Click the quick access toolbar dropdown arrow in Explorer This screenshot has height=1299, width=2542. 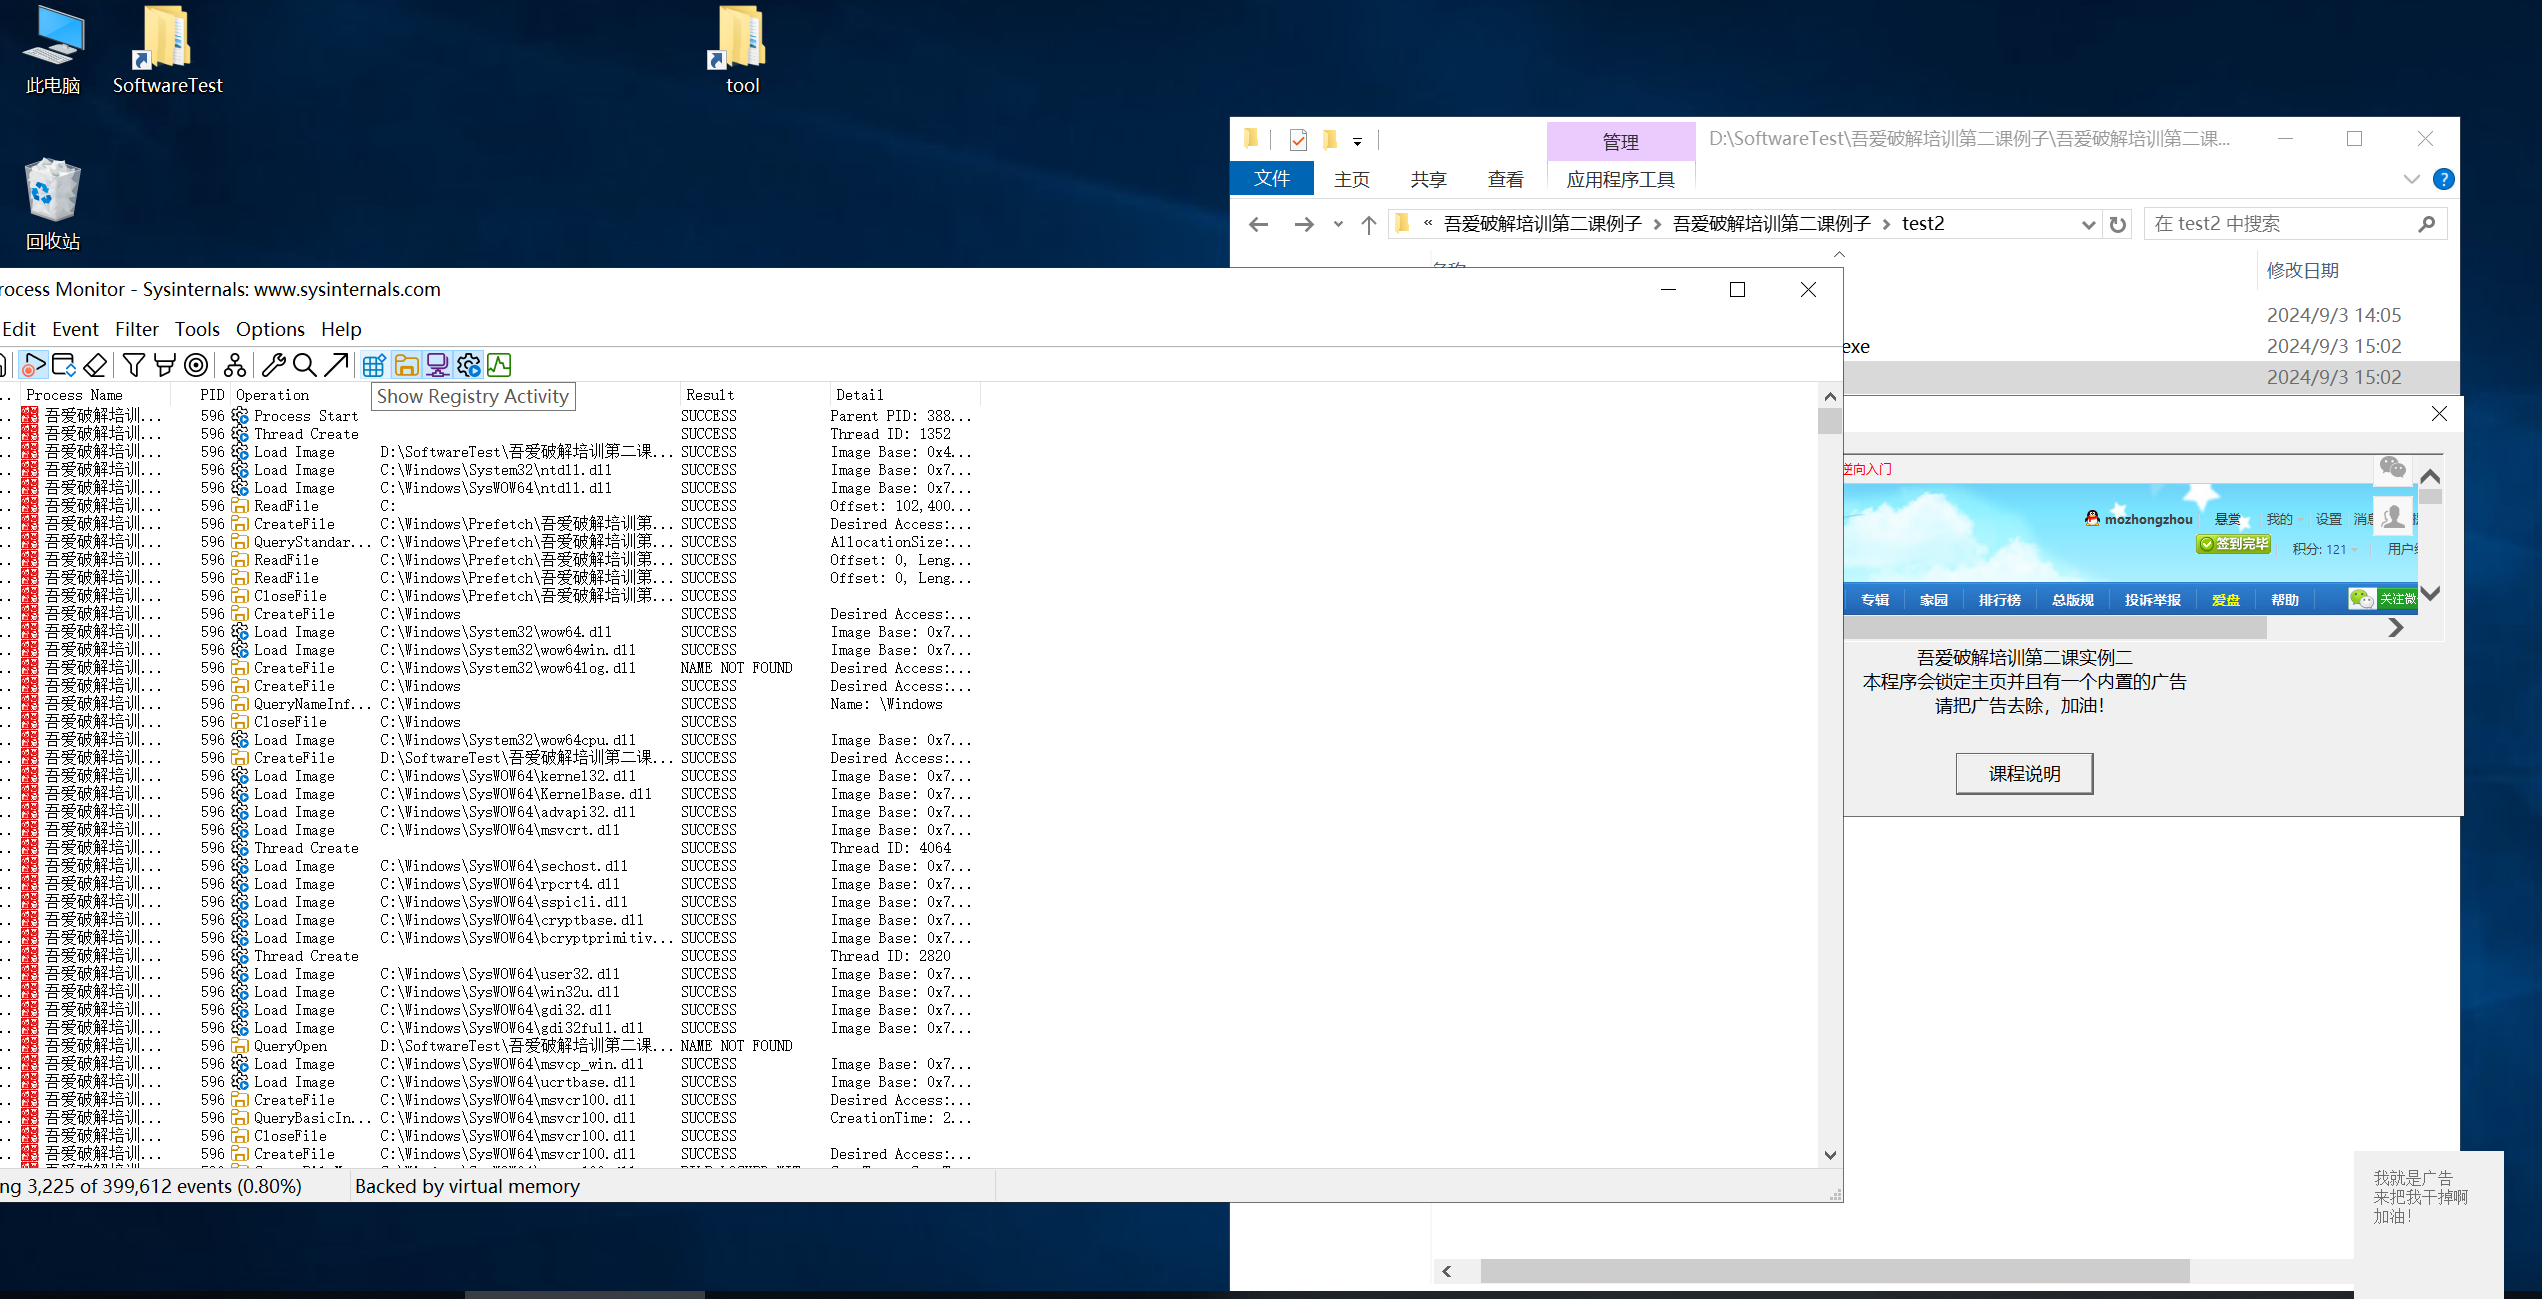1357,141
